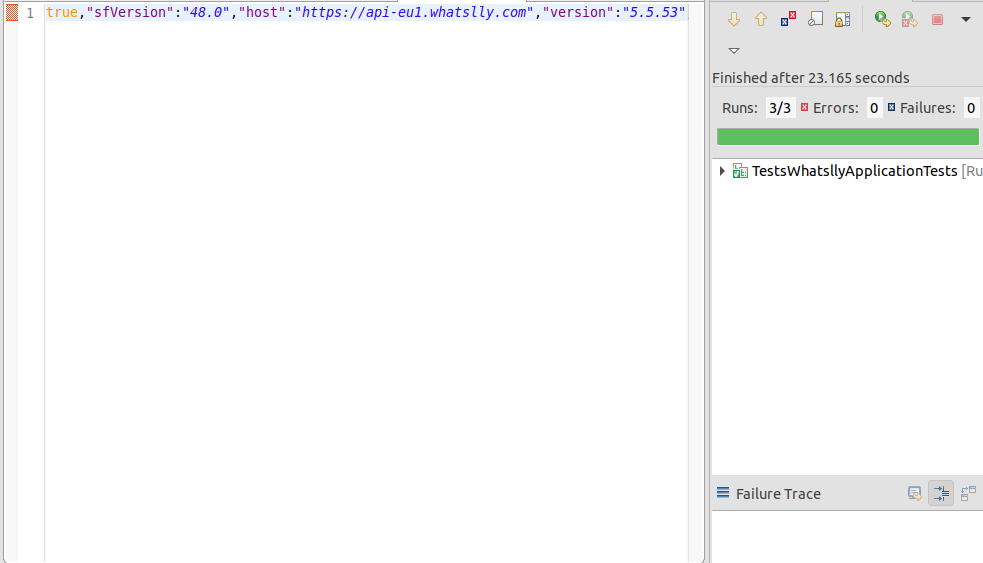Screen dimensions: 983x563
Task: Click the https://api-eu1.whatslly.com URL string
Action: click(x=414, y=12)
